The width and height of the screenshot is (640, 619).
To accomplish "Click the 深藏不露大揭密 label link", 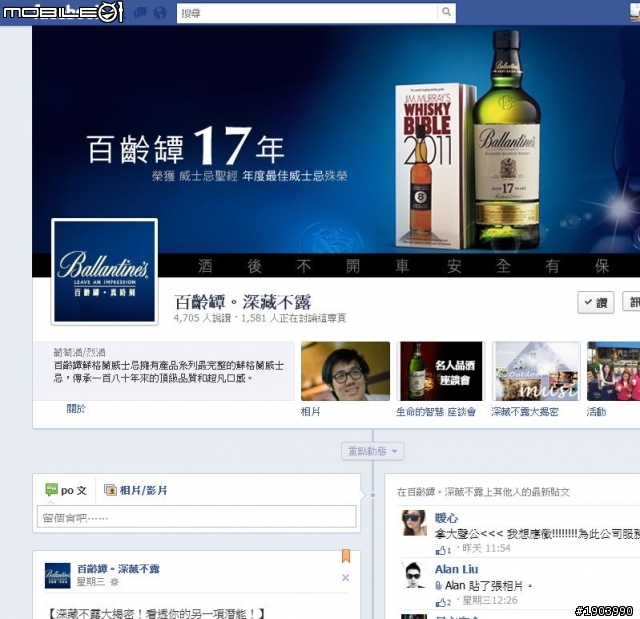I will [524, 412].
